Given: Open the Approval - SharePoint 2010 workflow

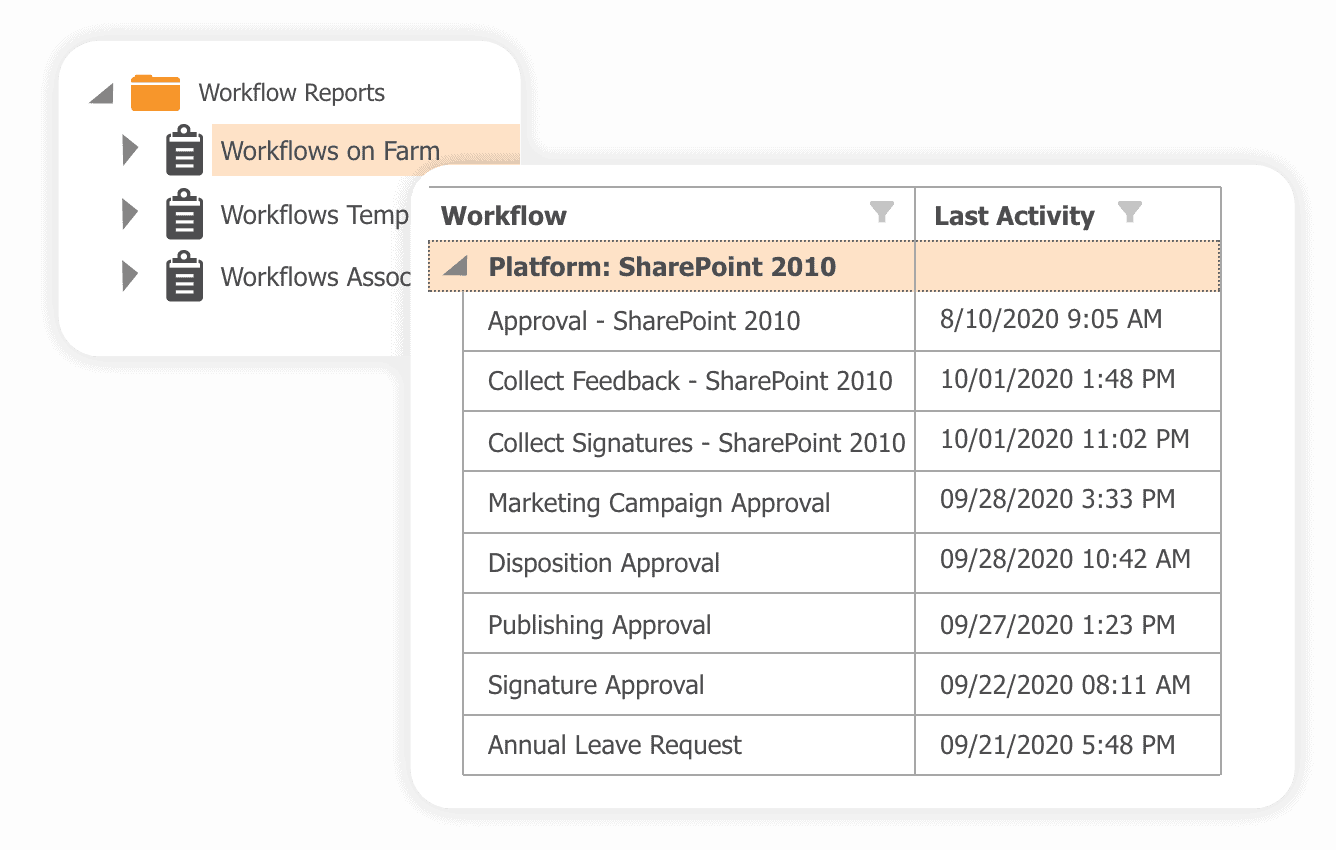Looking at the screenshot, I should [x=643, y=320].
